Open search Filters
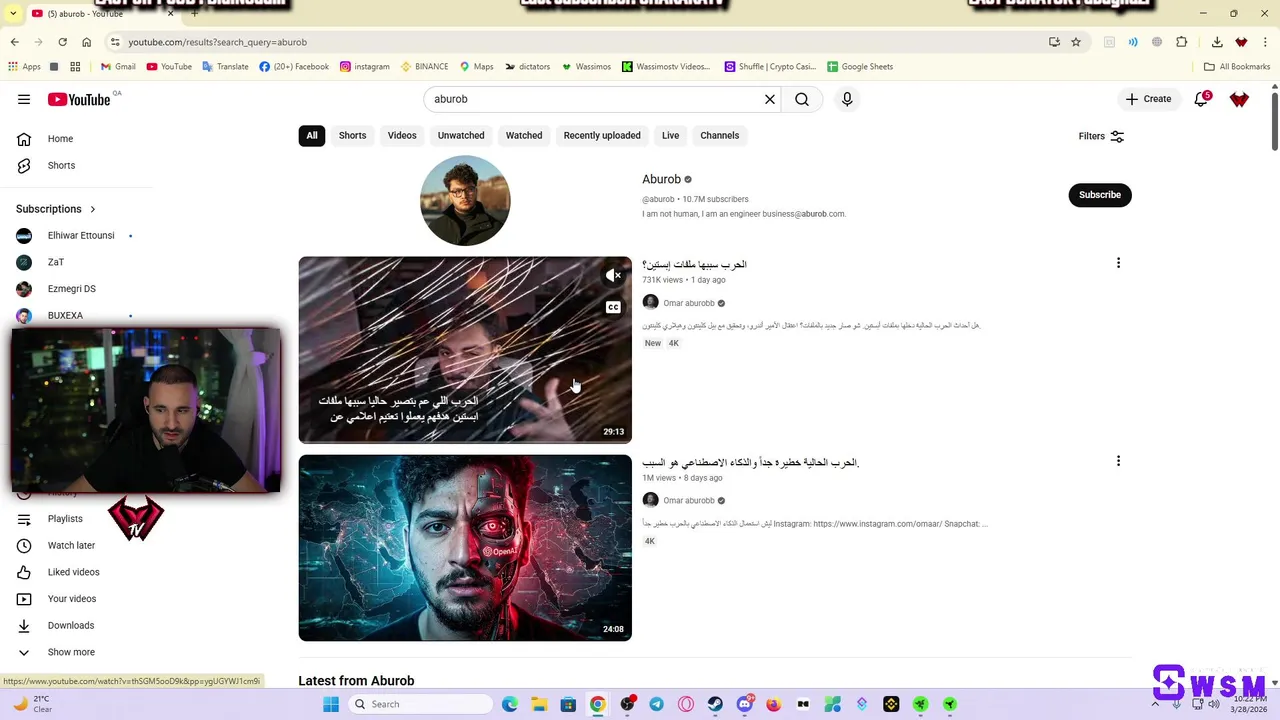The height and width of the screenshot is (720, 1280). tap(1101, 136)
